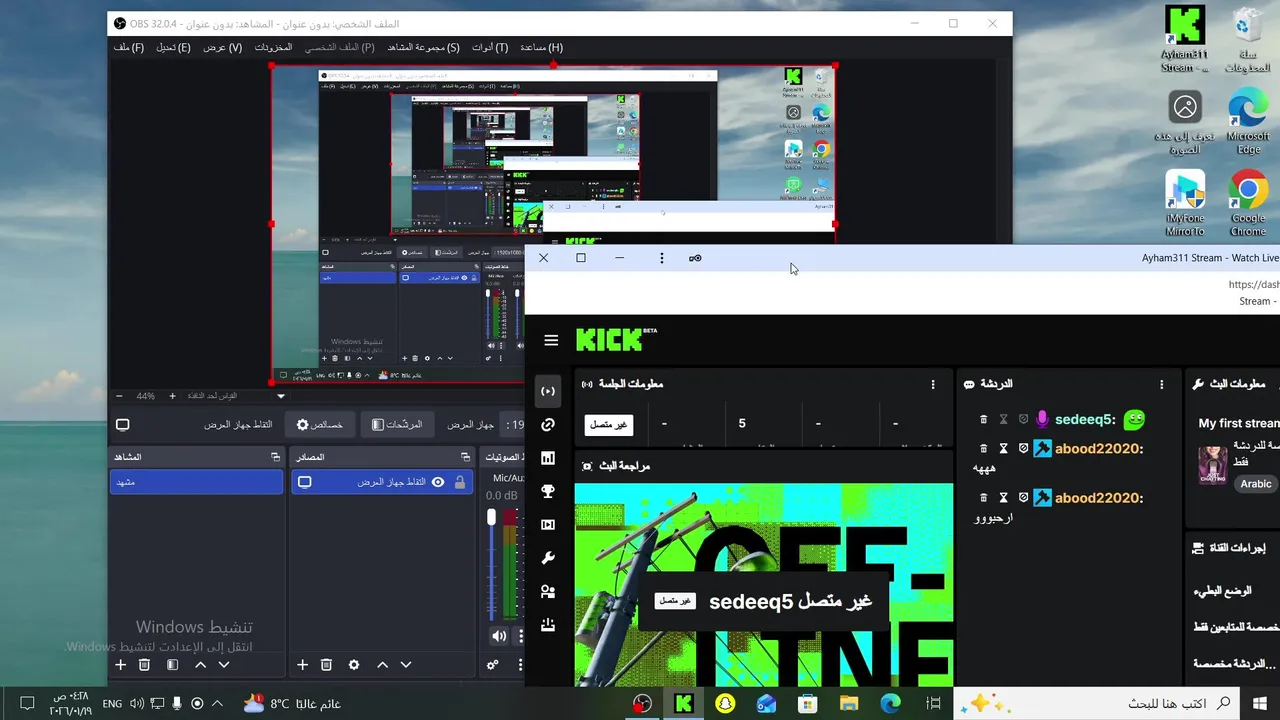Mute the Mic/Aux audio speaker button
The height and width of the screenshot is (720, 1280).
point(499,636)
